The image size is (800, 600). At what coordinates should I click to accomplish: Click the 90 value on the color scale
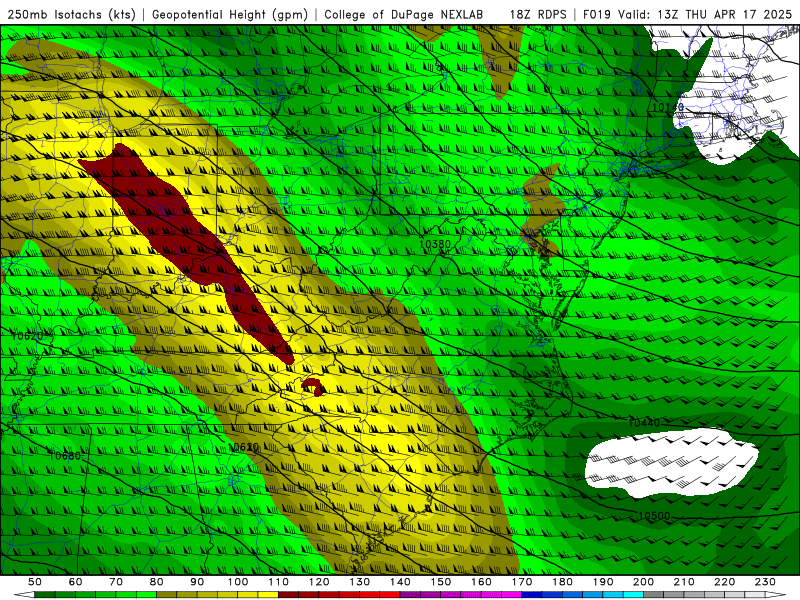(x=197, y=582)
